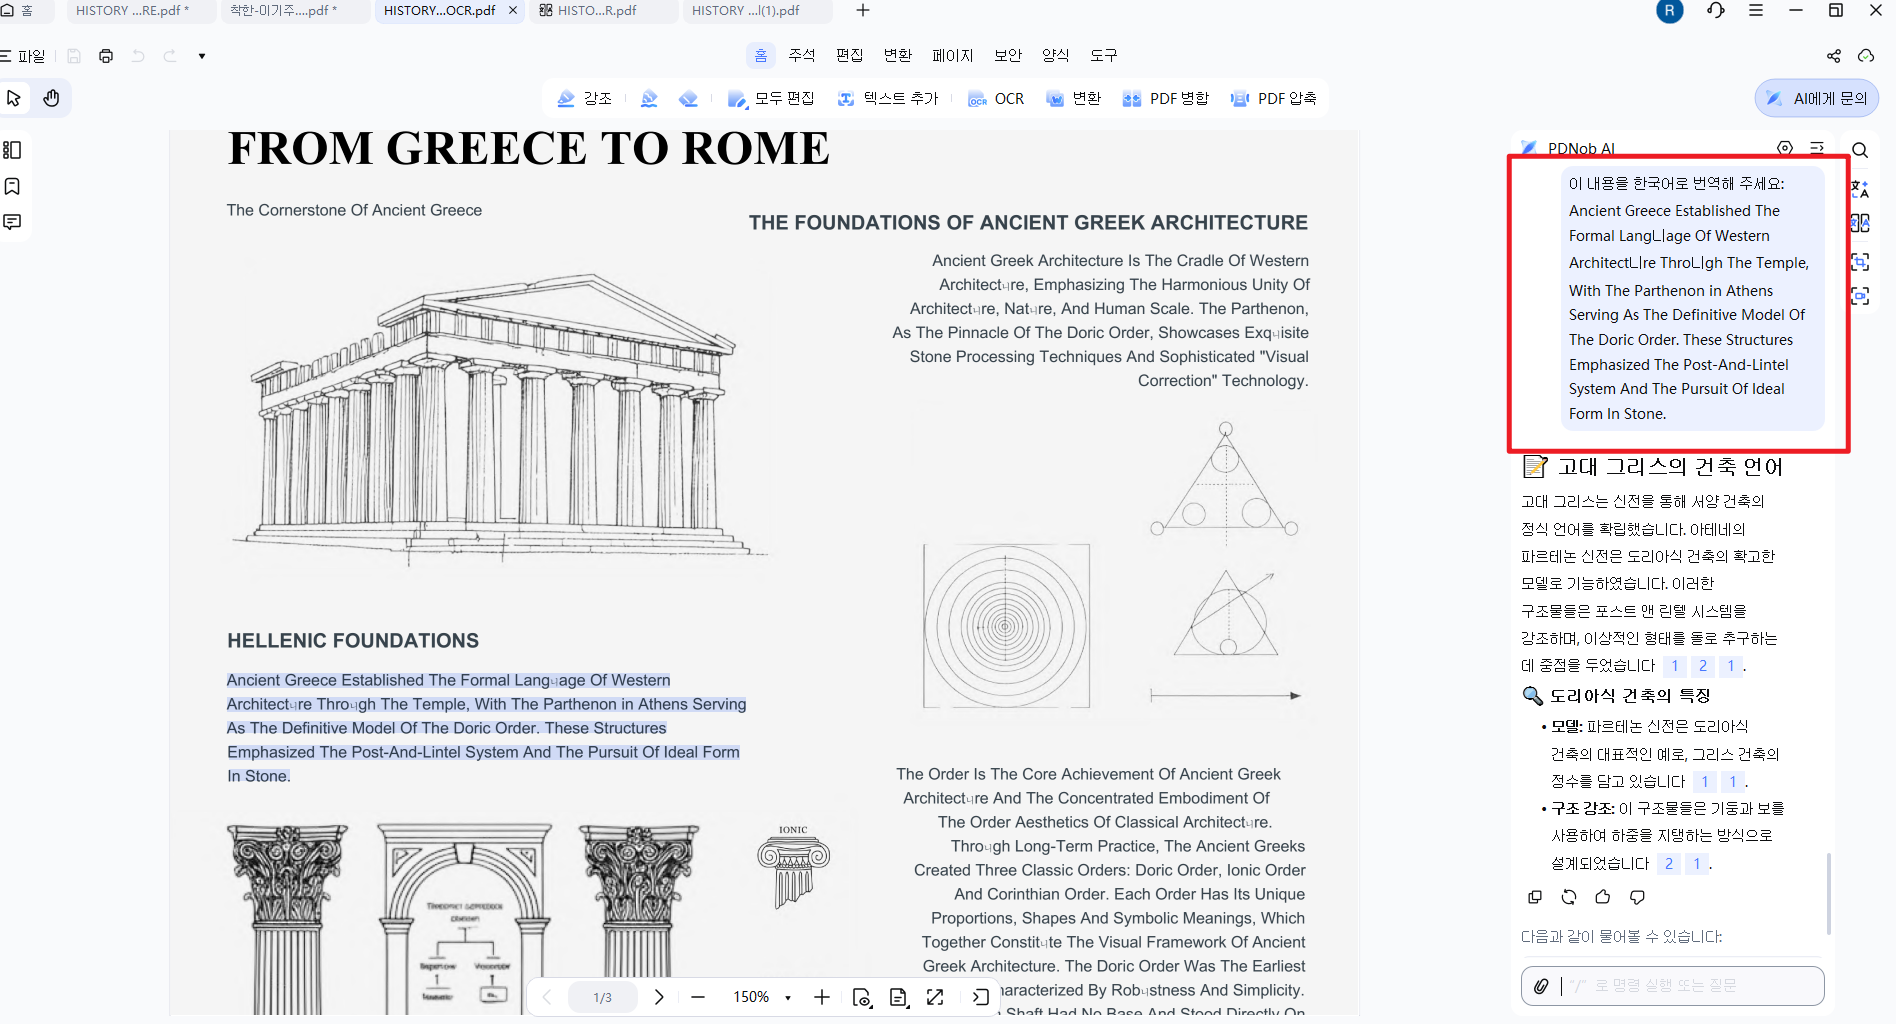The height and width of the screenshot is (1024, 1896).
Task: Switch to the 주석 annotation tab
Action: [802, 56]
